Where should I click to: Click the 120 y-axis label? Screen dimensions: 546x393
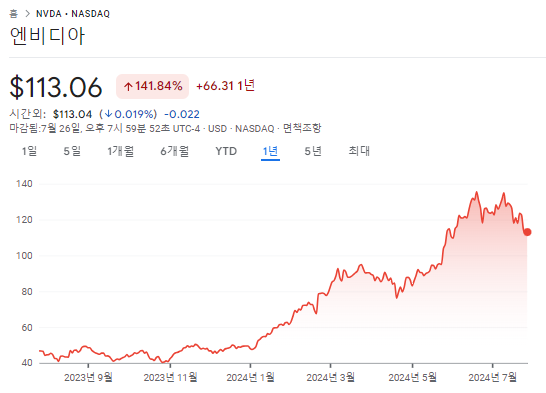click(x=24, y=220)
